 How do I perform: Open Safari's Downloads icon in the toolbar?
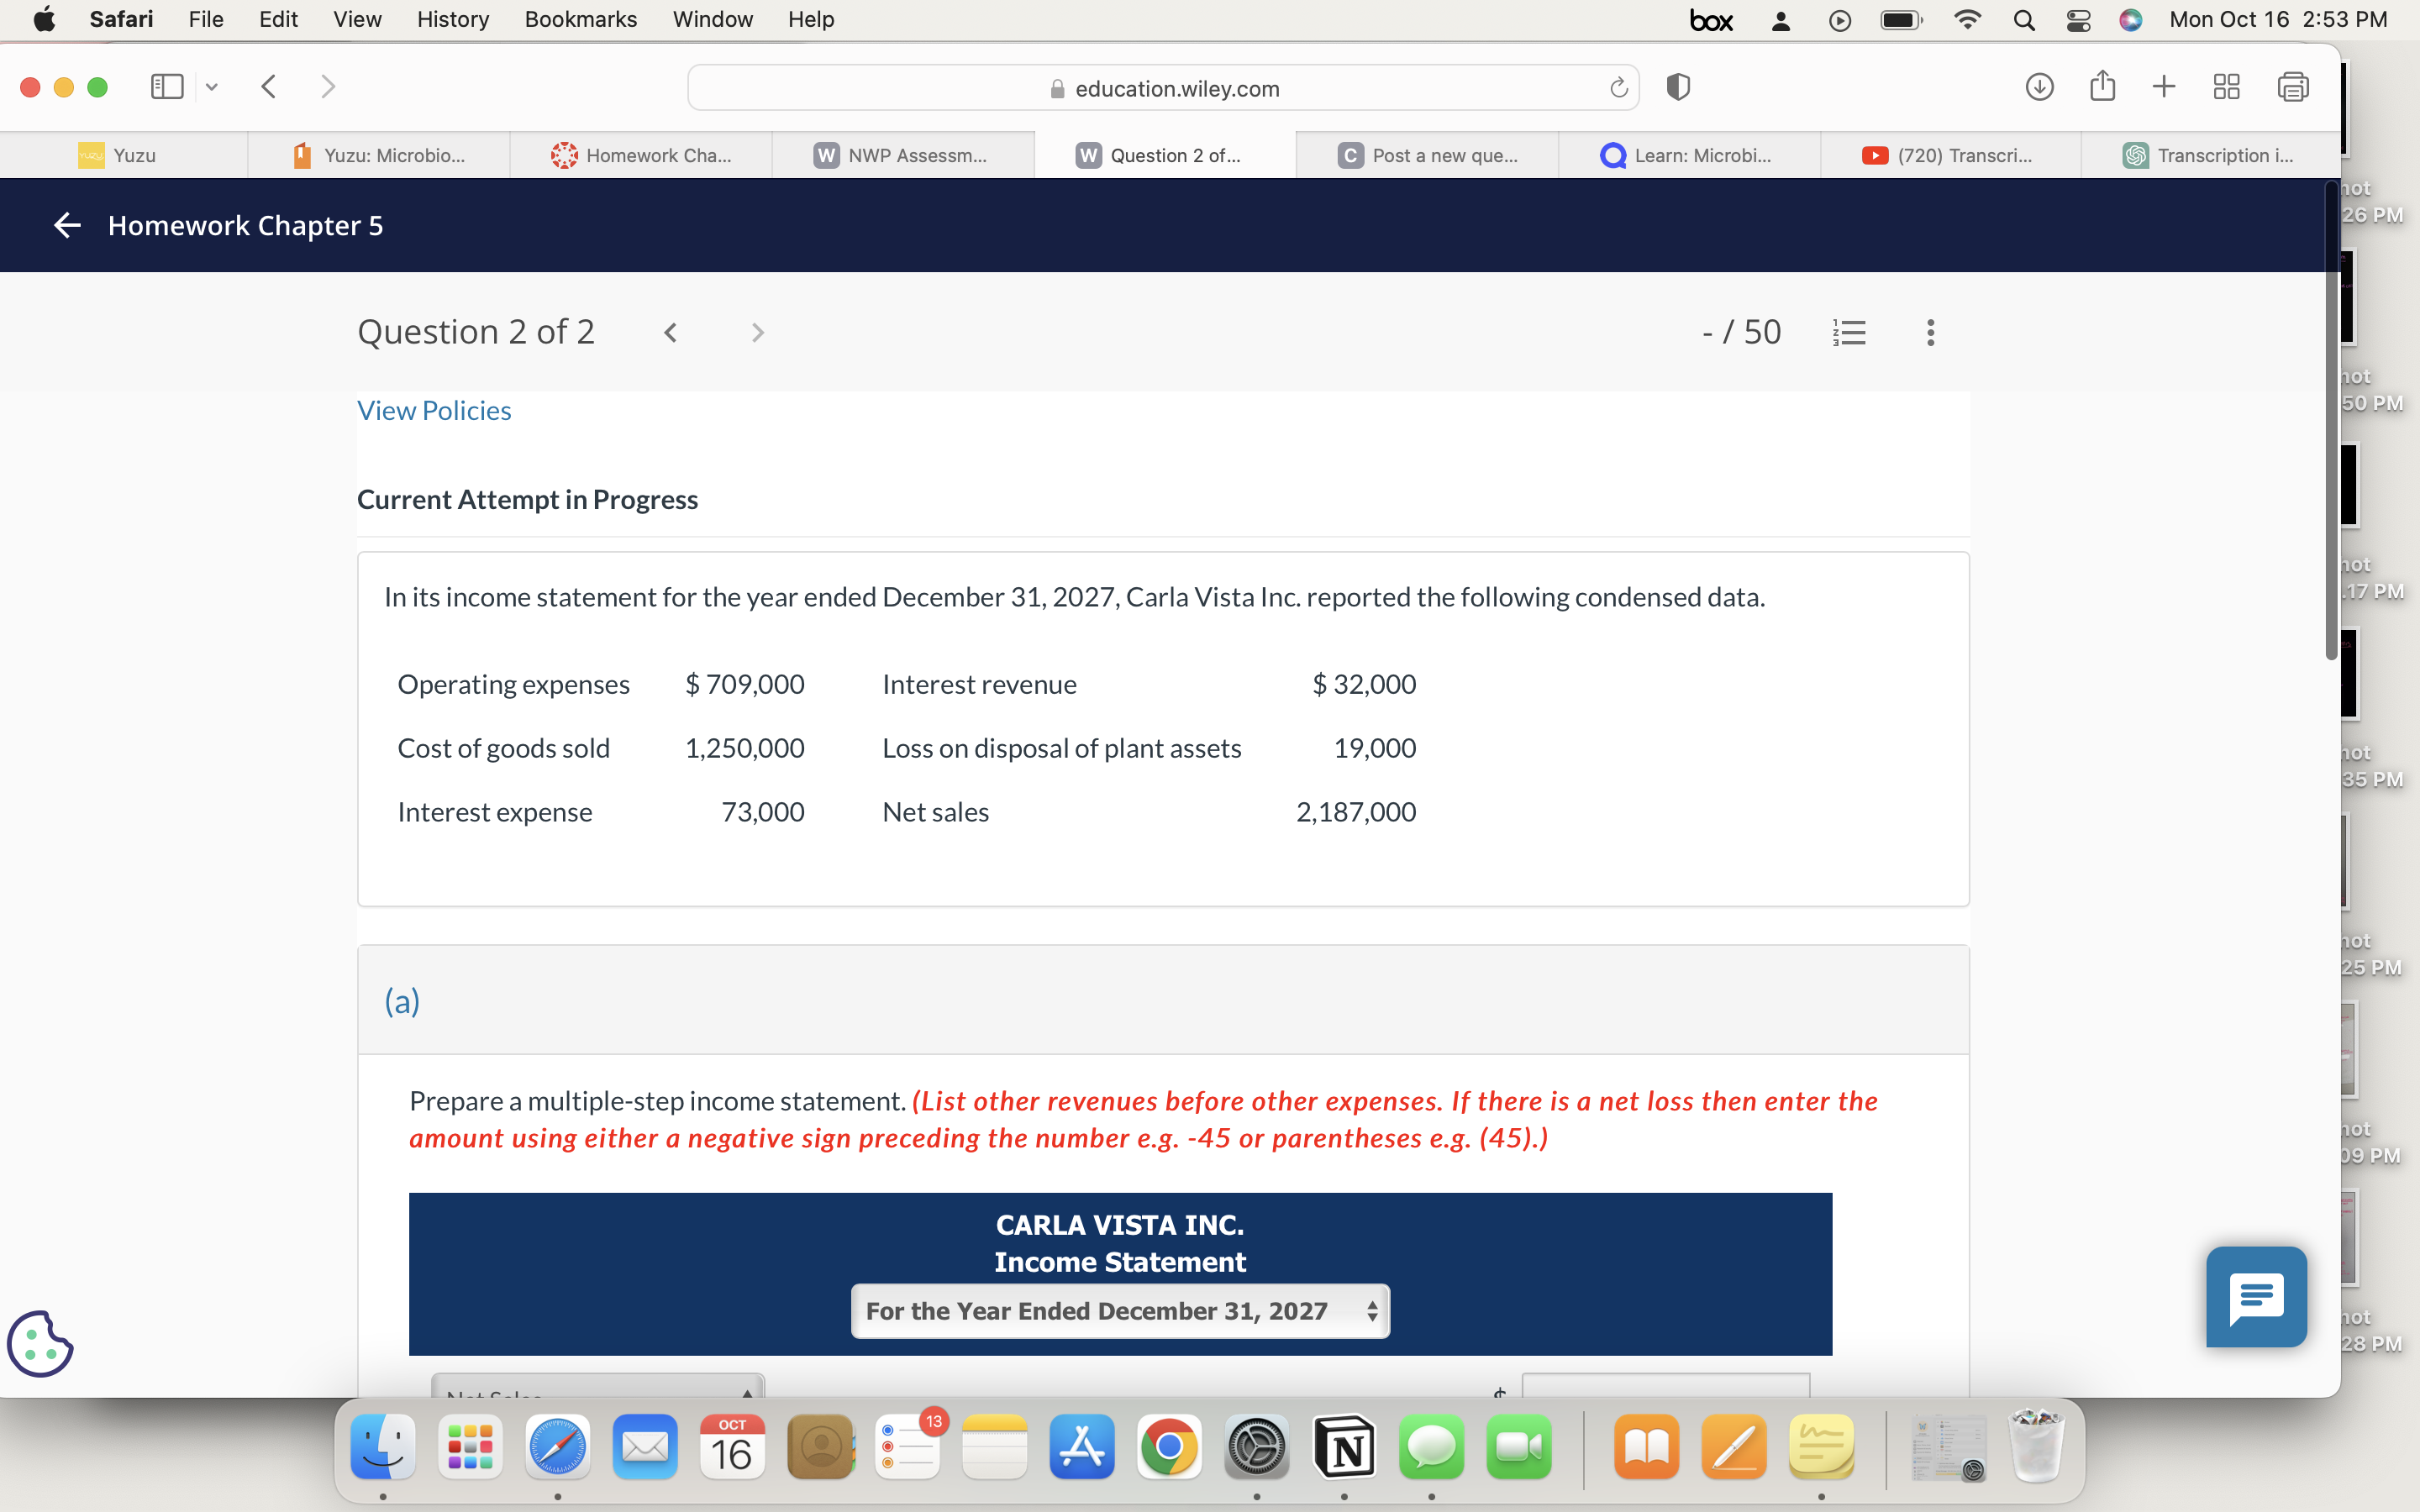tap(2038, 87)
